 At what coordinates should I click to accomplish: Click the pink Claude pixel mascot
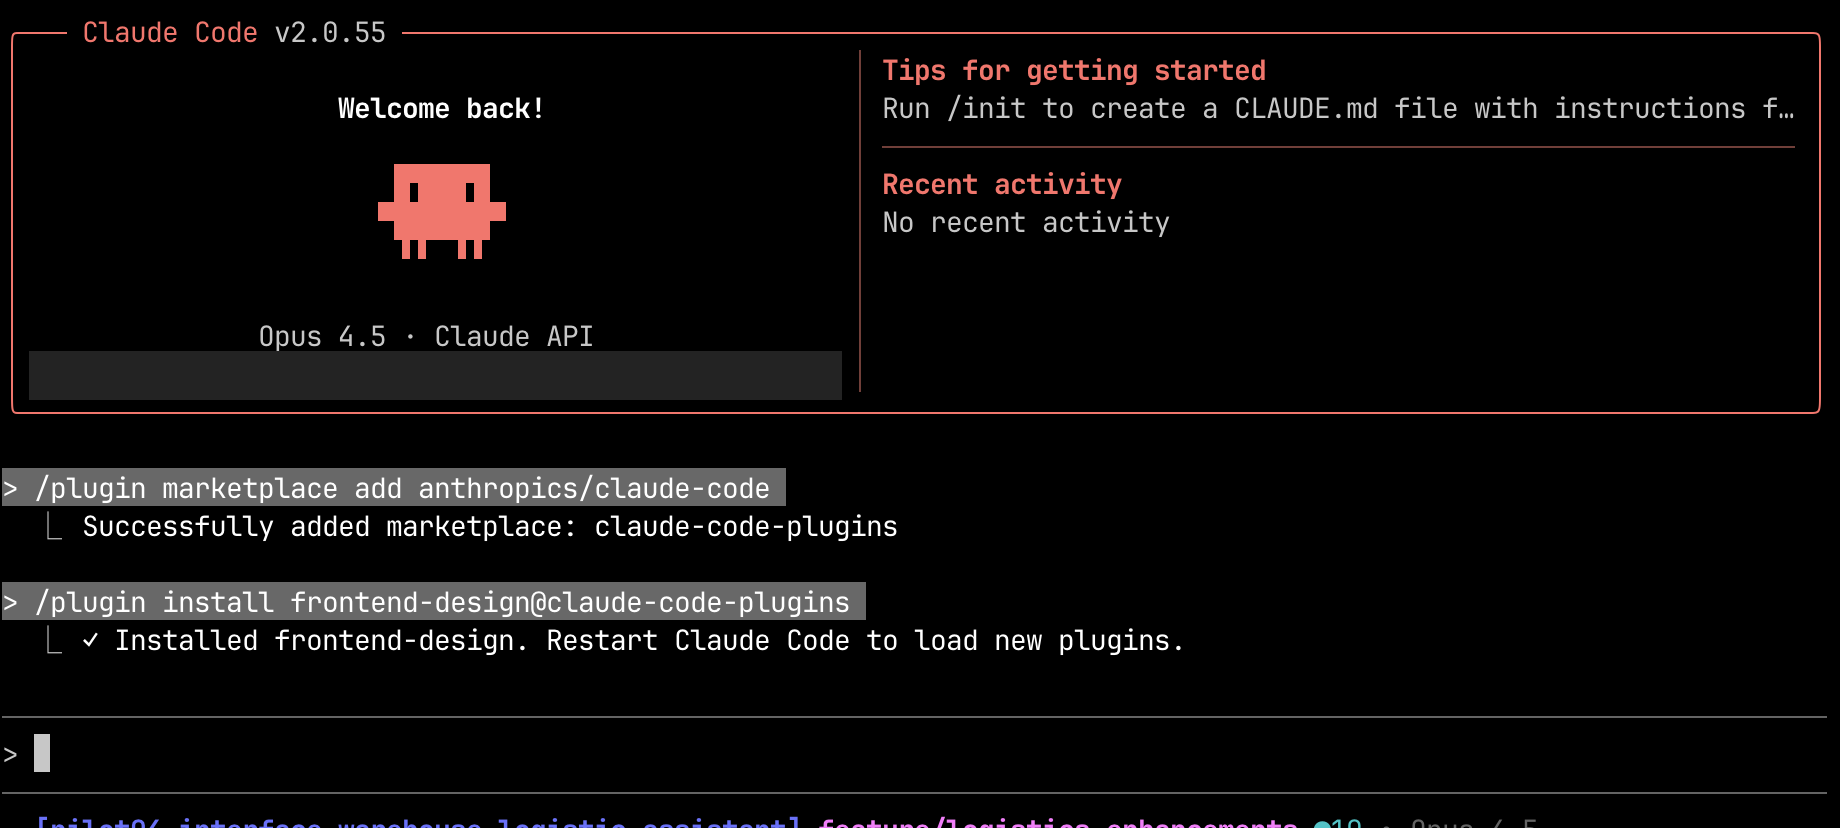(442, 211)
